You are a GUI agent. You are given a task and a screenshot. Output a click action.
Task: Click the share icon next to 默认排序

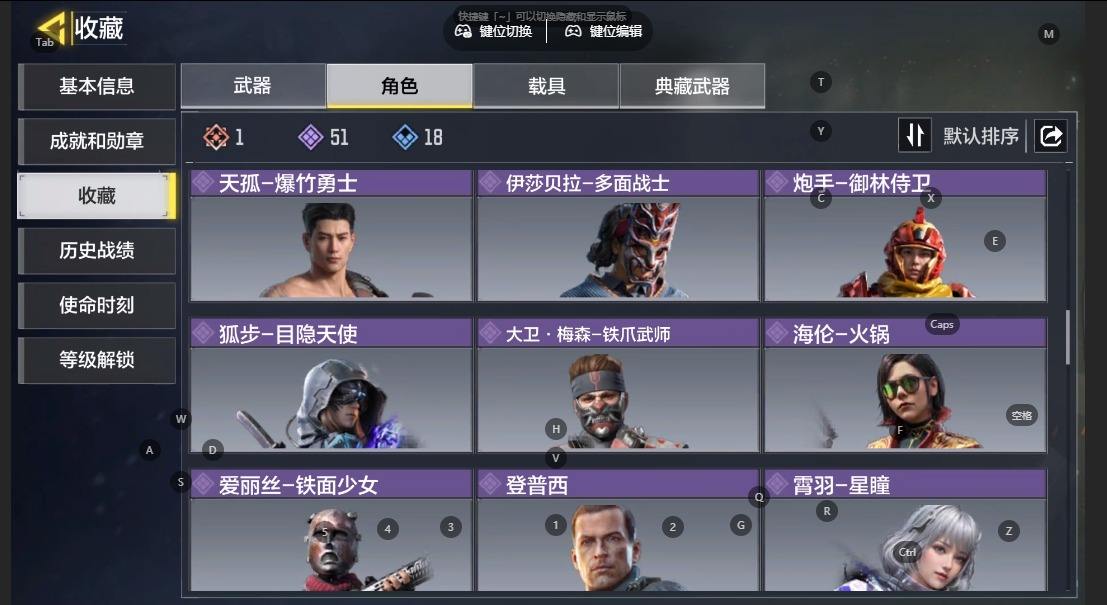(x=1051, y=136)
